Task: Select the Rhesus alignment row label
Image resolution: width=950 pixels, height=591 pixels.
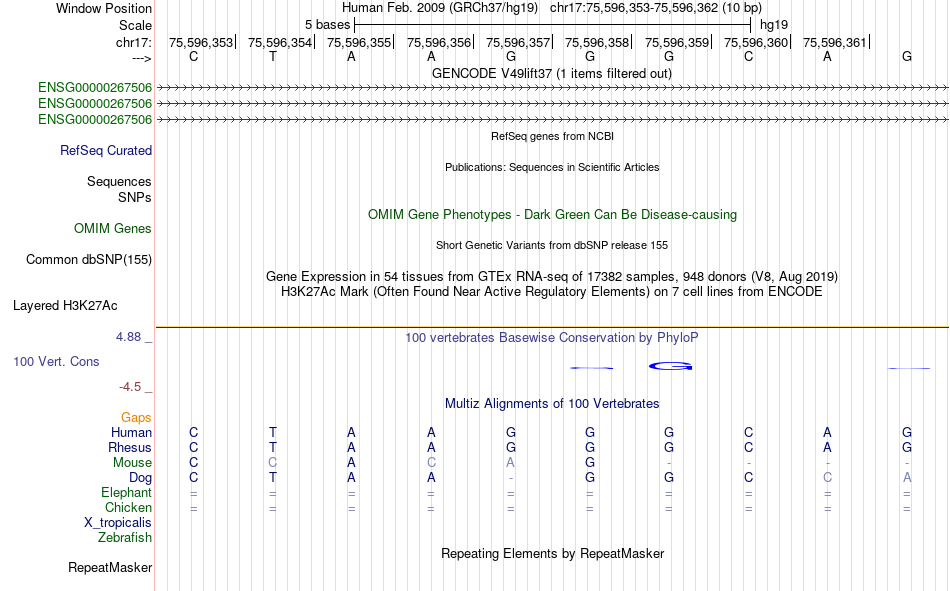Action: [x=130, y=447]
